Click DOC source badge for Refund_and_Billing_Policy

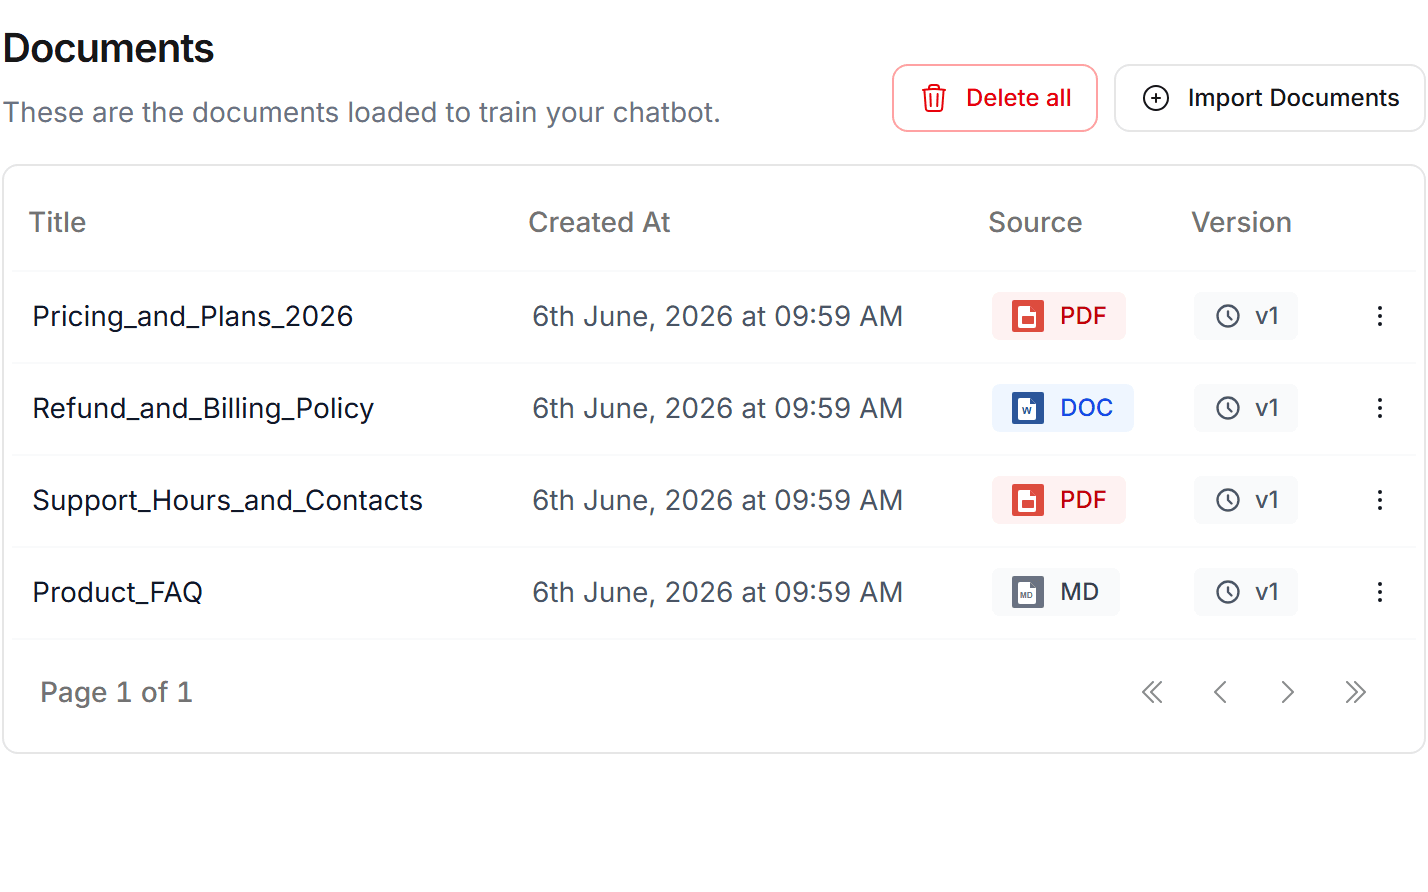tap(1063, 408)
